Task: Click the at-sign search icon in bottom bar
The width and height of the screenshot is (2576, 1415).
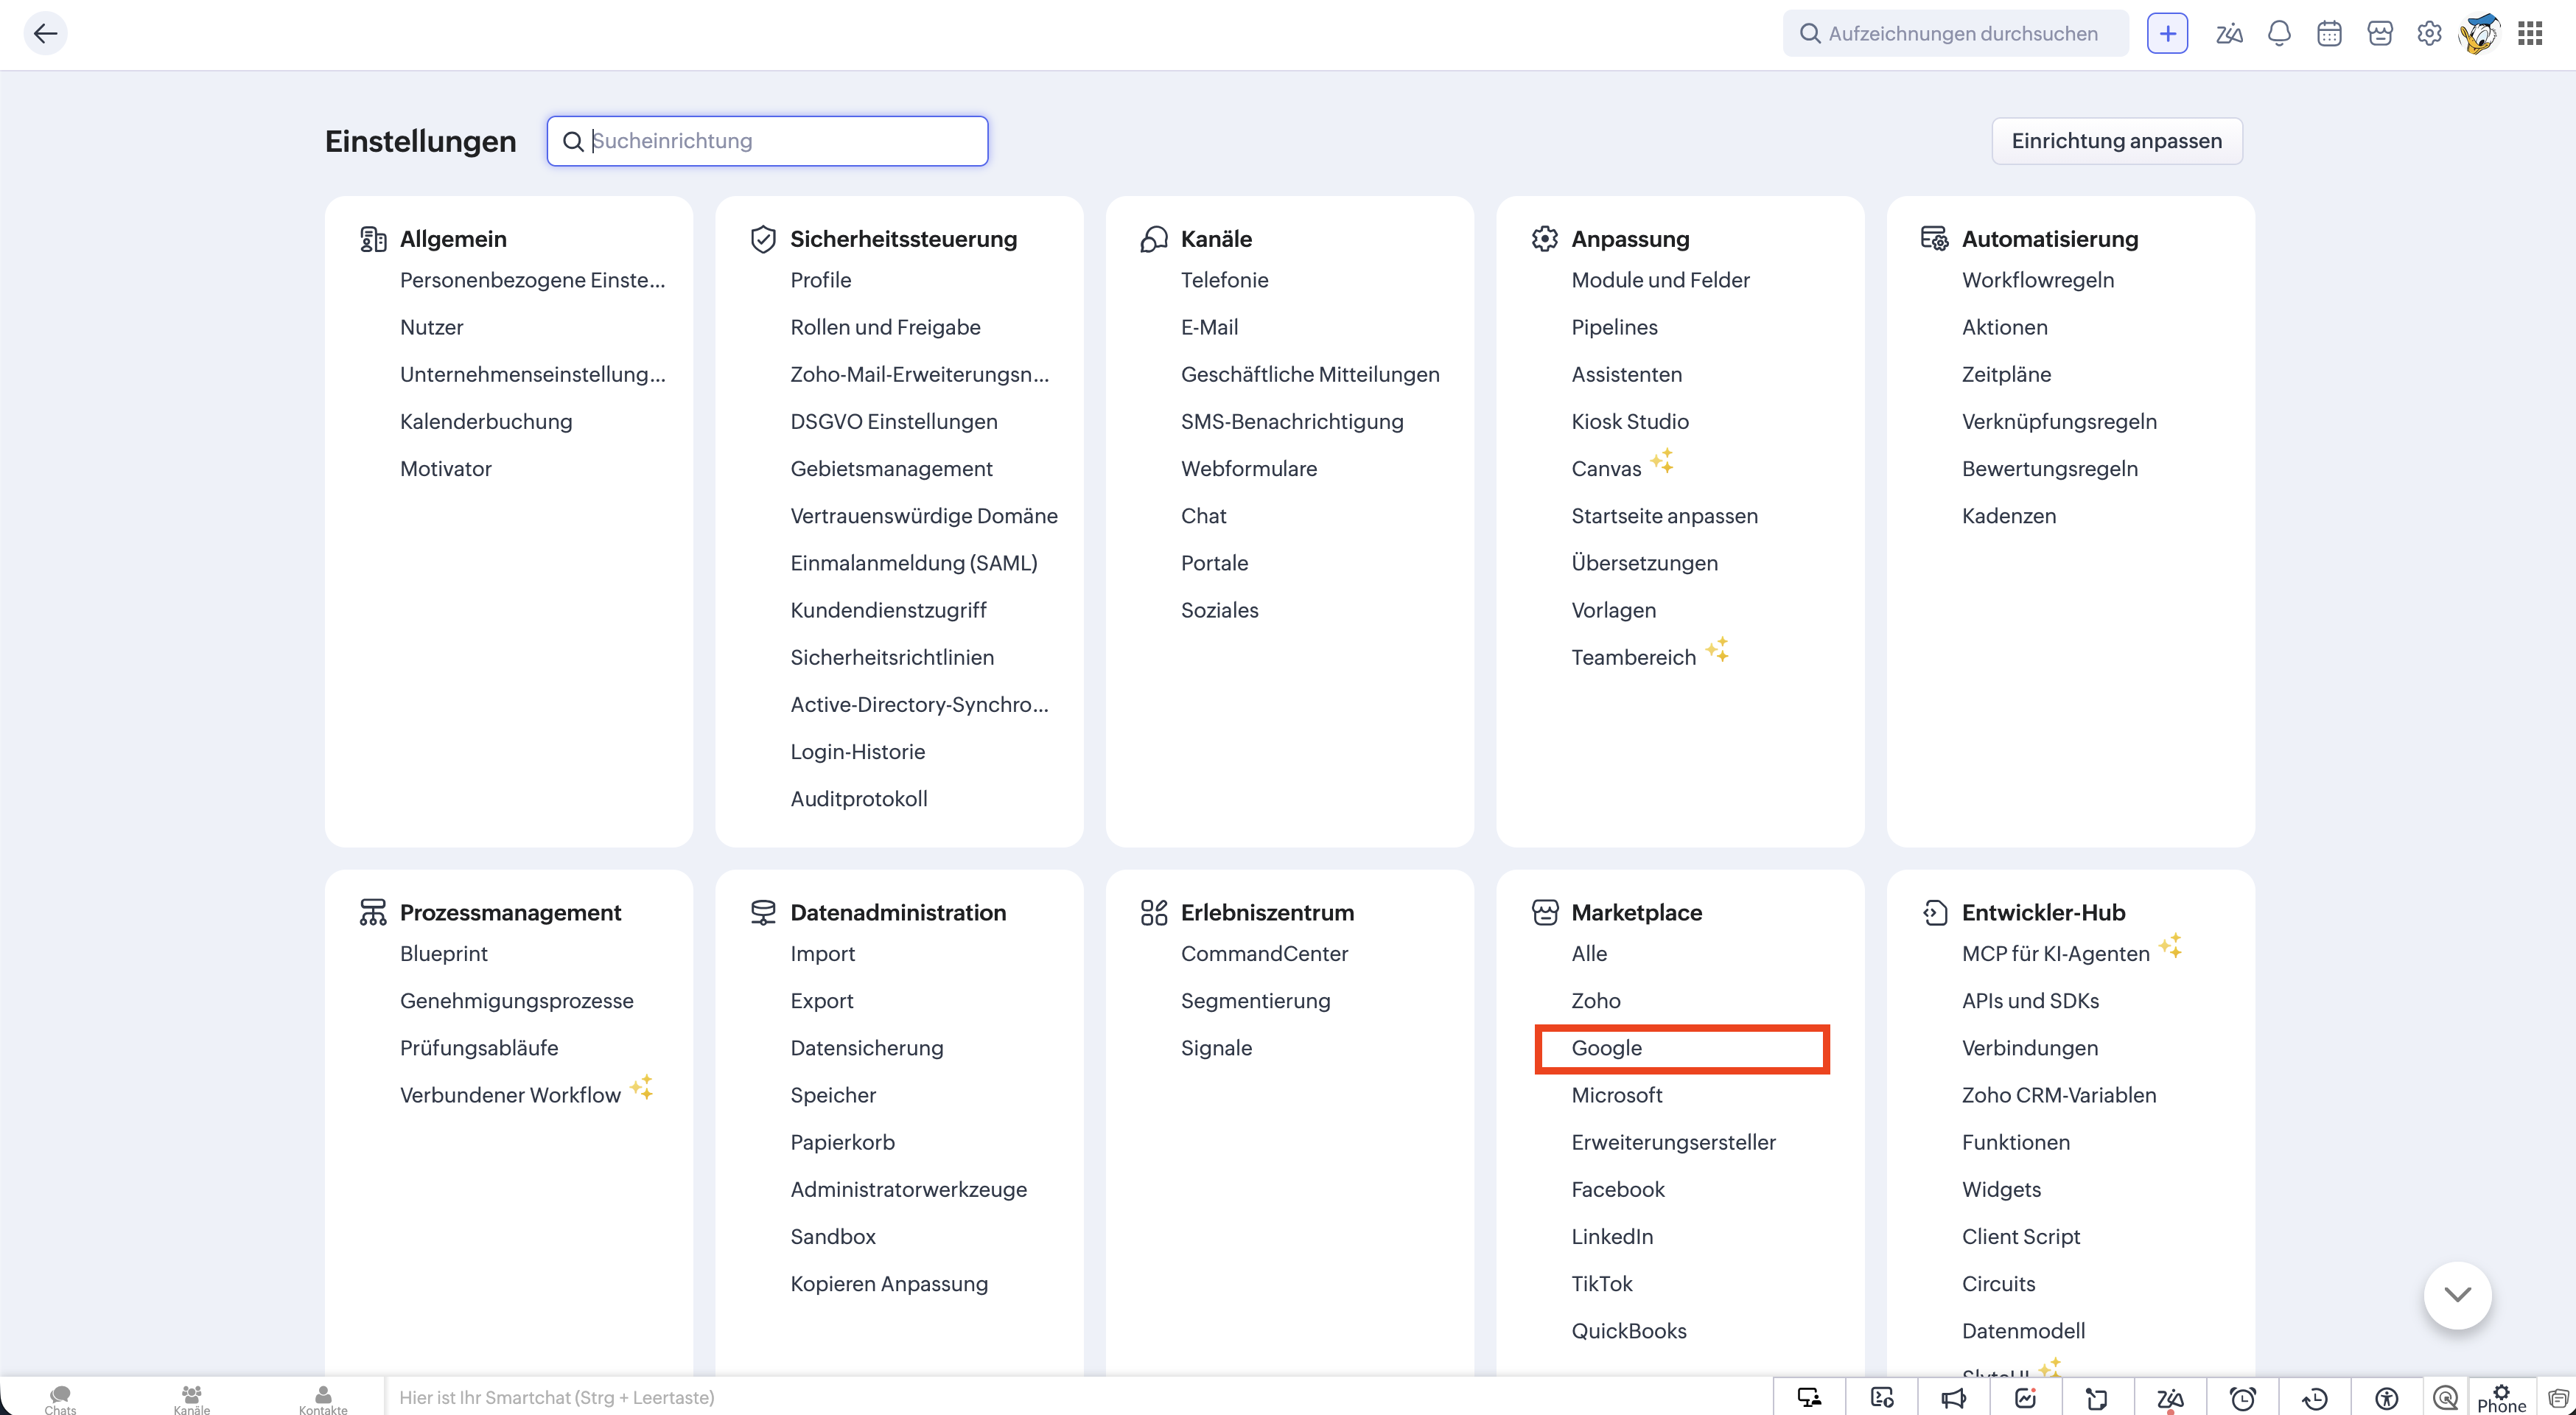Action: [x=2446, y=1397]
